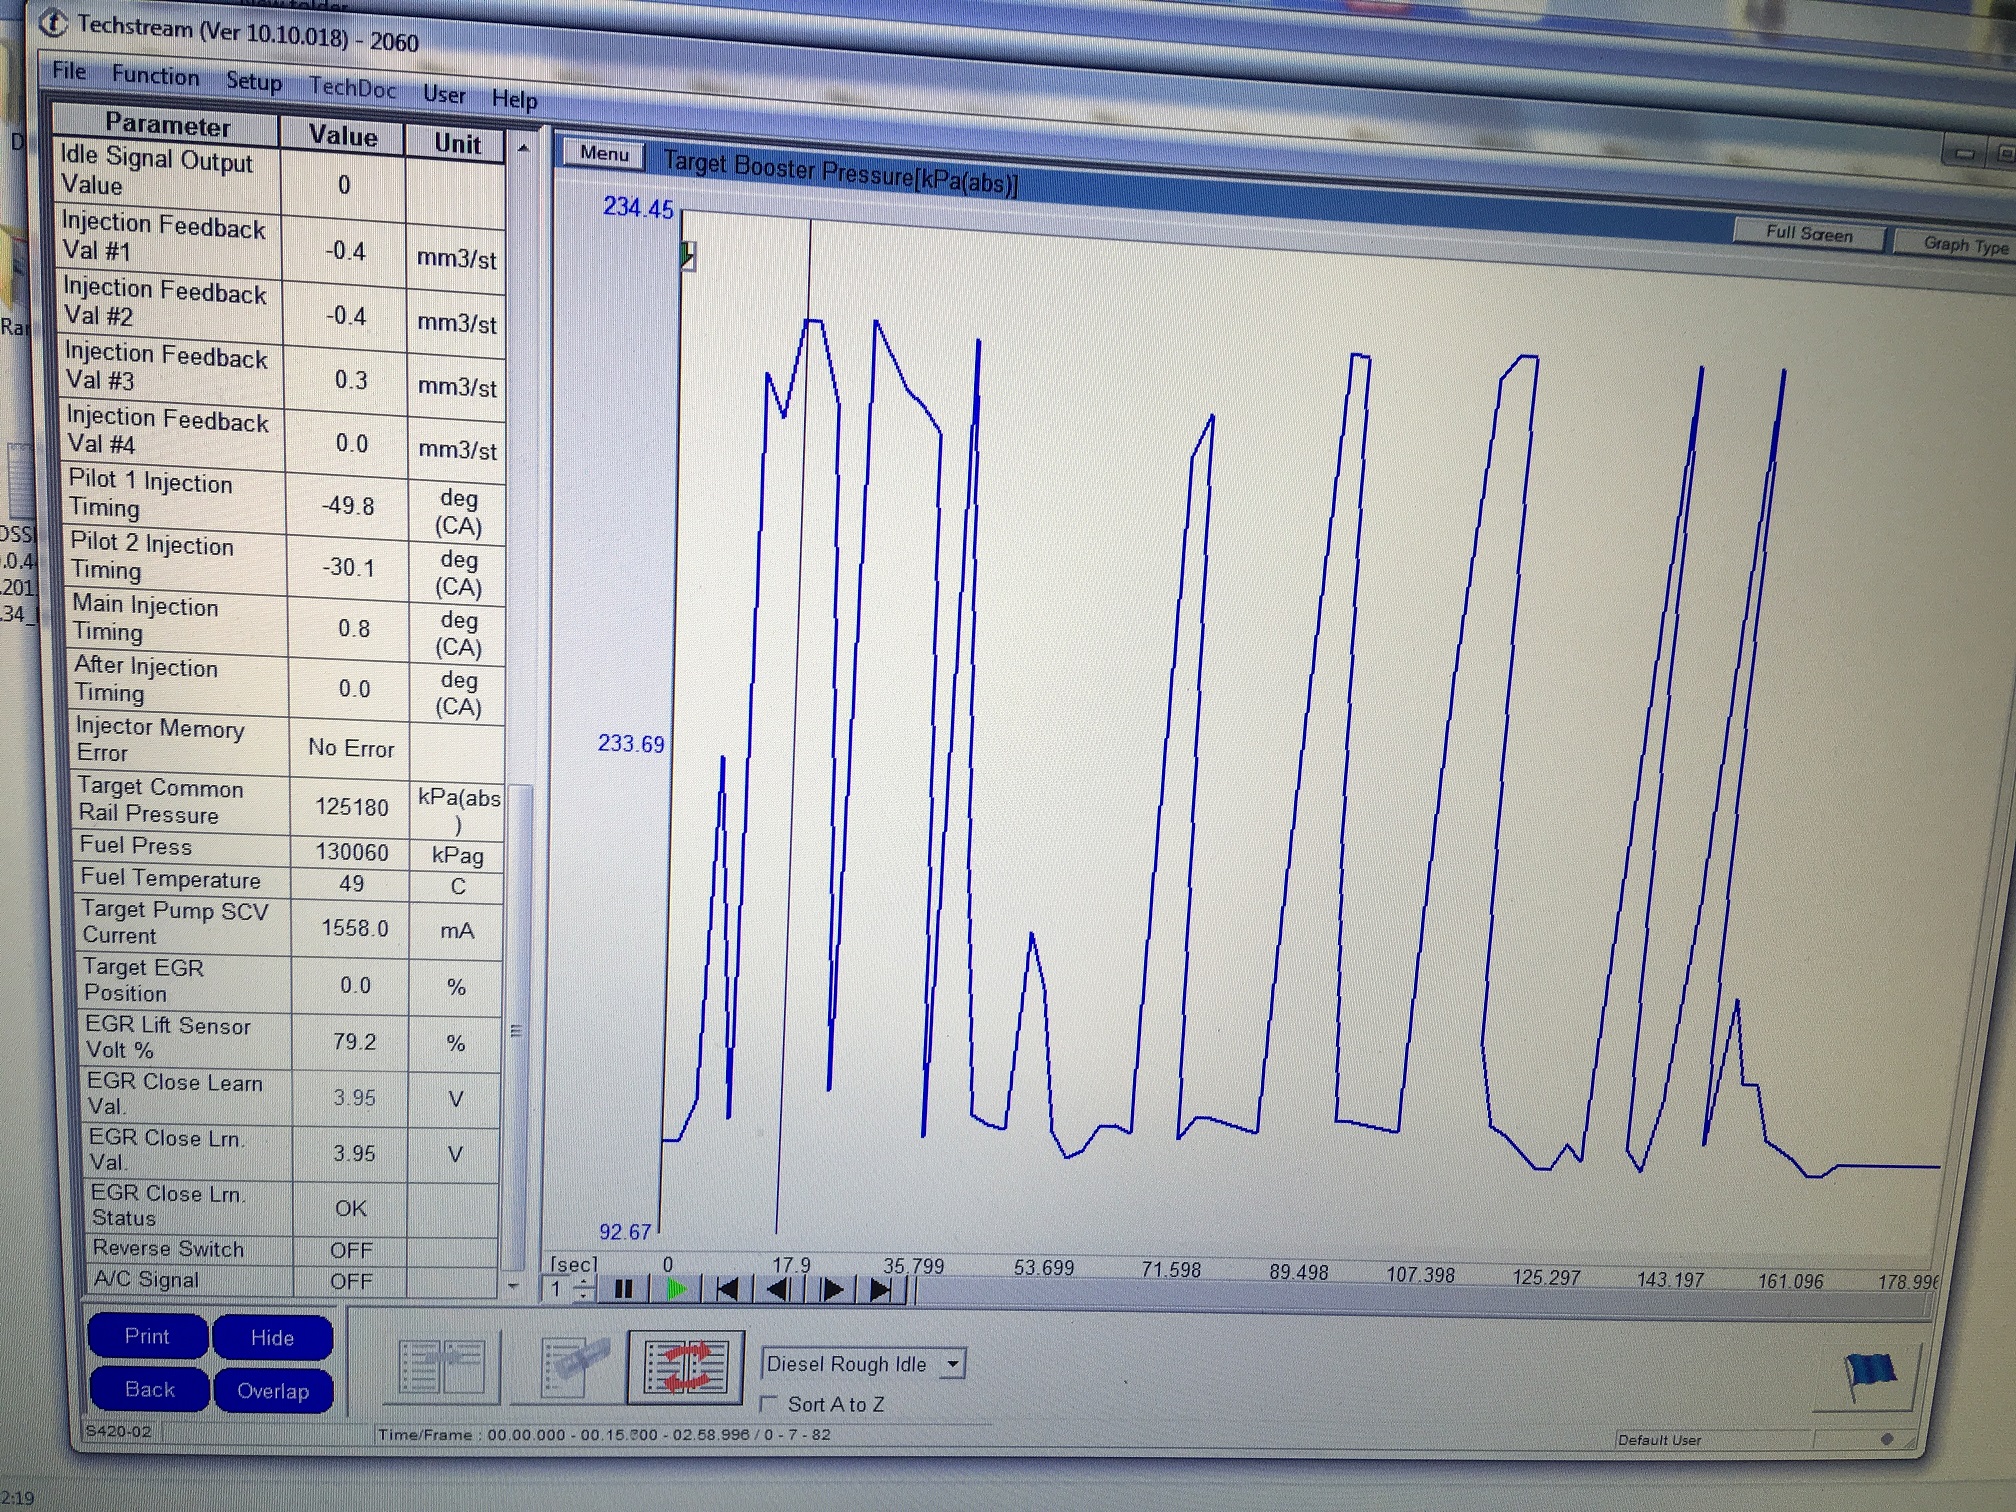Click the greyed split data list icon
The width and height of the screenshot is (2016, 1512).
441,1366
